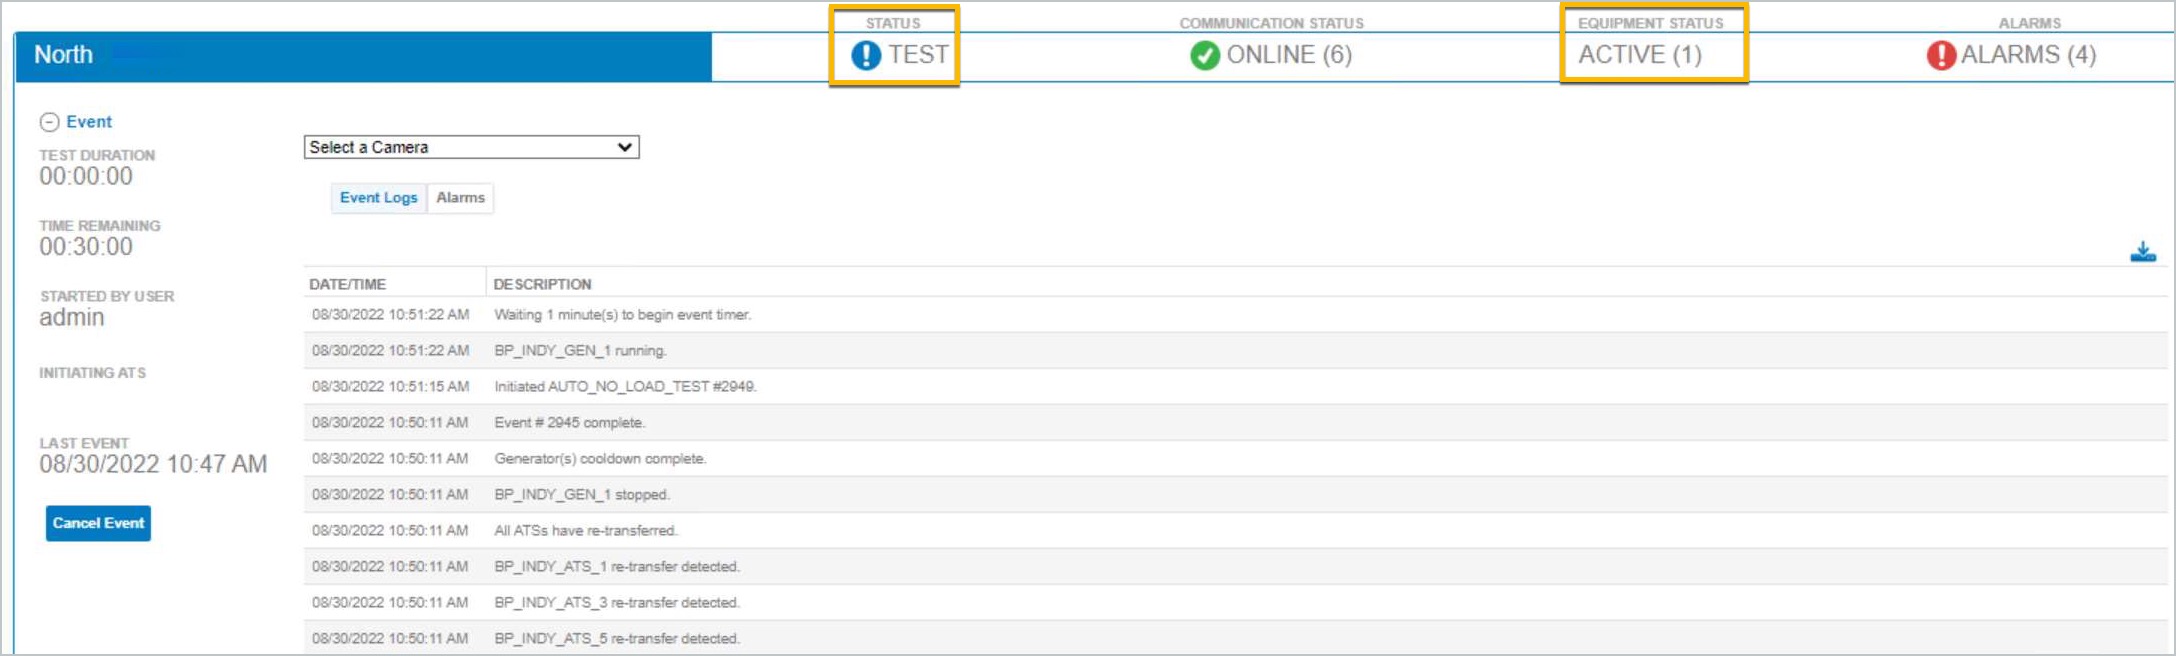
Task: Click the test duration value 00:00:00
Action: point(86,176)
